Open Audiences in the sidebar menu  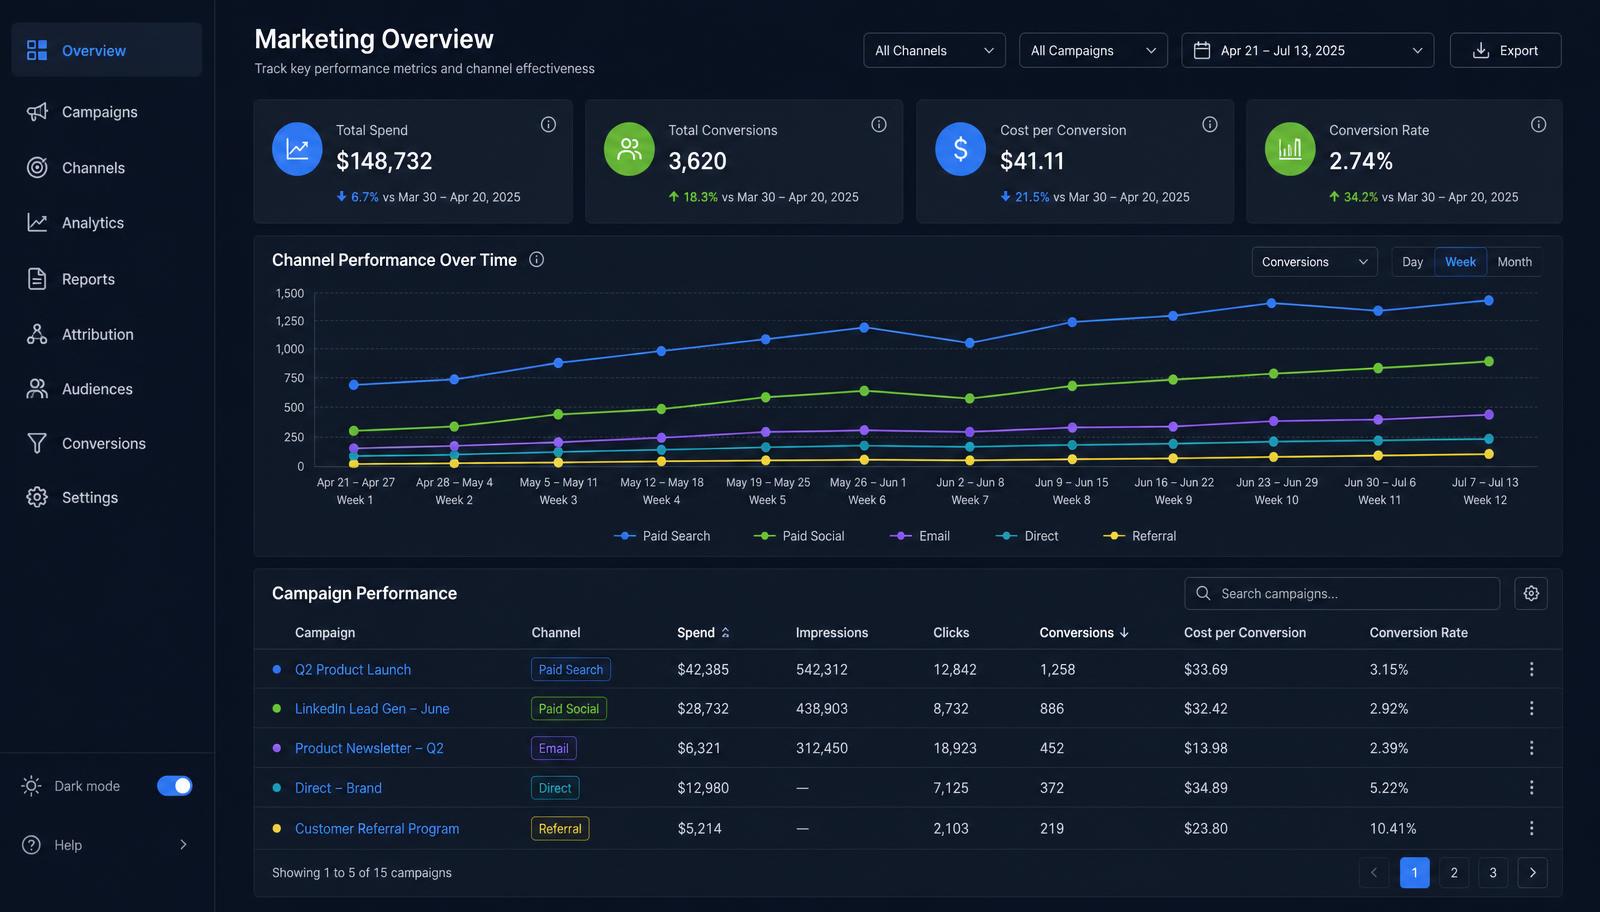coord(107,389)
